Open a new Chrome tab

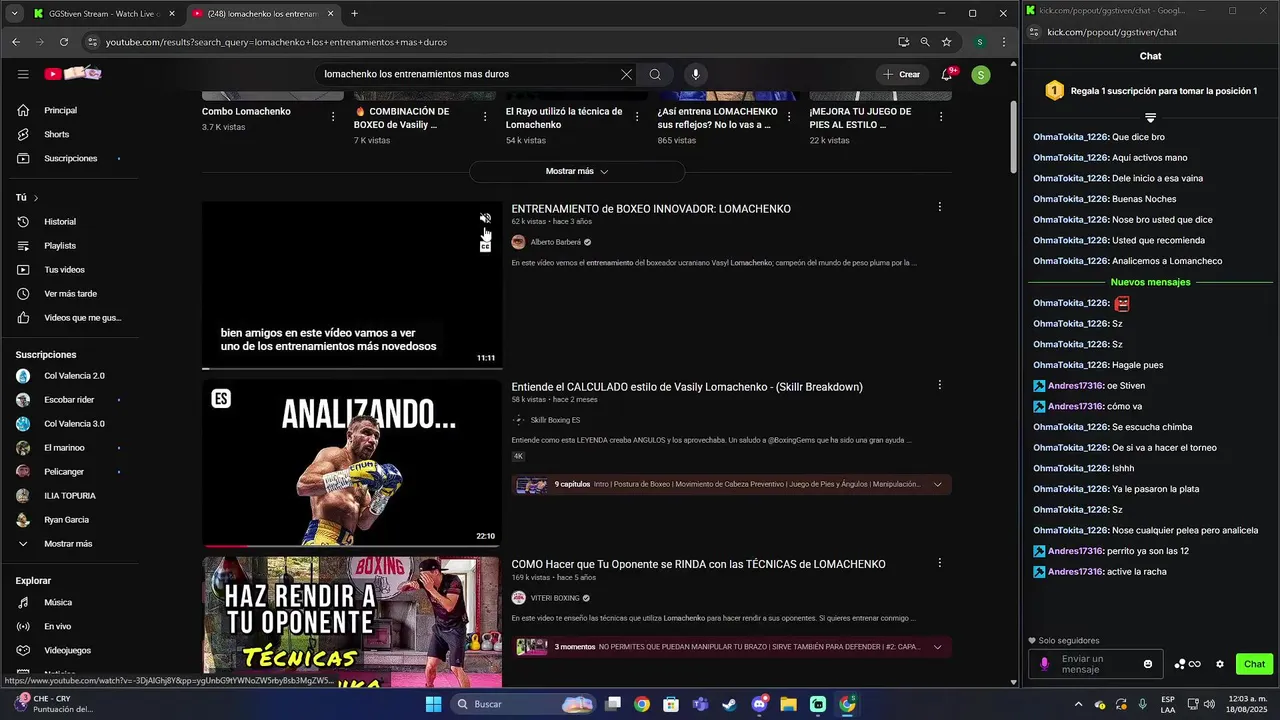click(x=354, y=13)
